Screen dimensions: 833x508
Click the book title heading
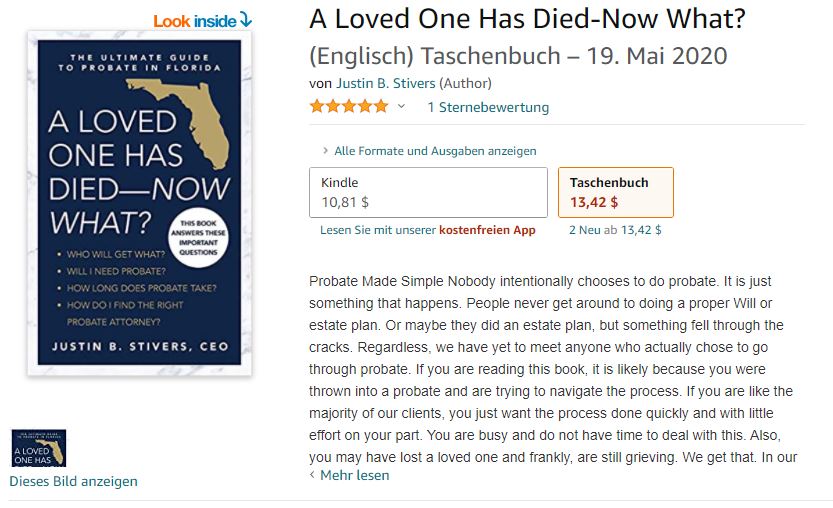tap(528, 19)
